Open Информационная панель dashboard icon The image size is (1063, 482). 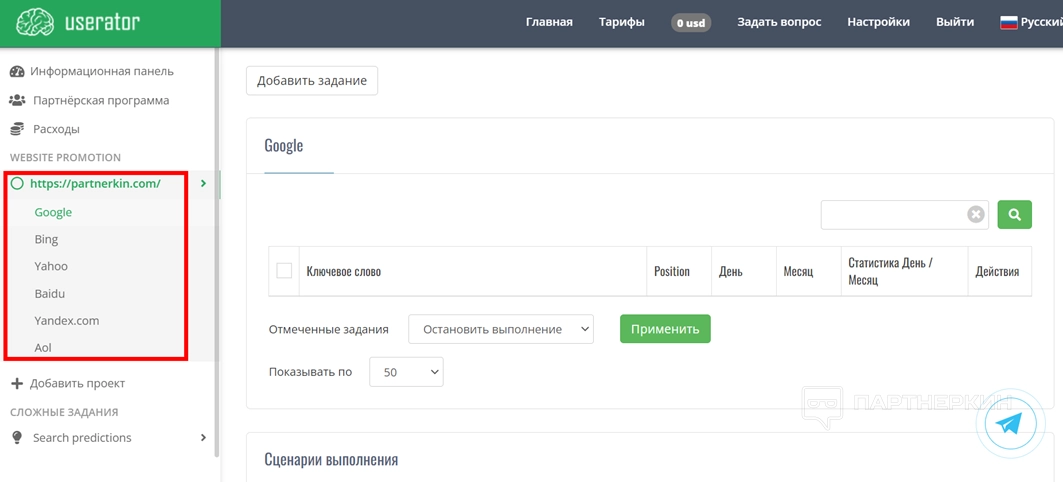[x=17, y=71]
